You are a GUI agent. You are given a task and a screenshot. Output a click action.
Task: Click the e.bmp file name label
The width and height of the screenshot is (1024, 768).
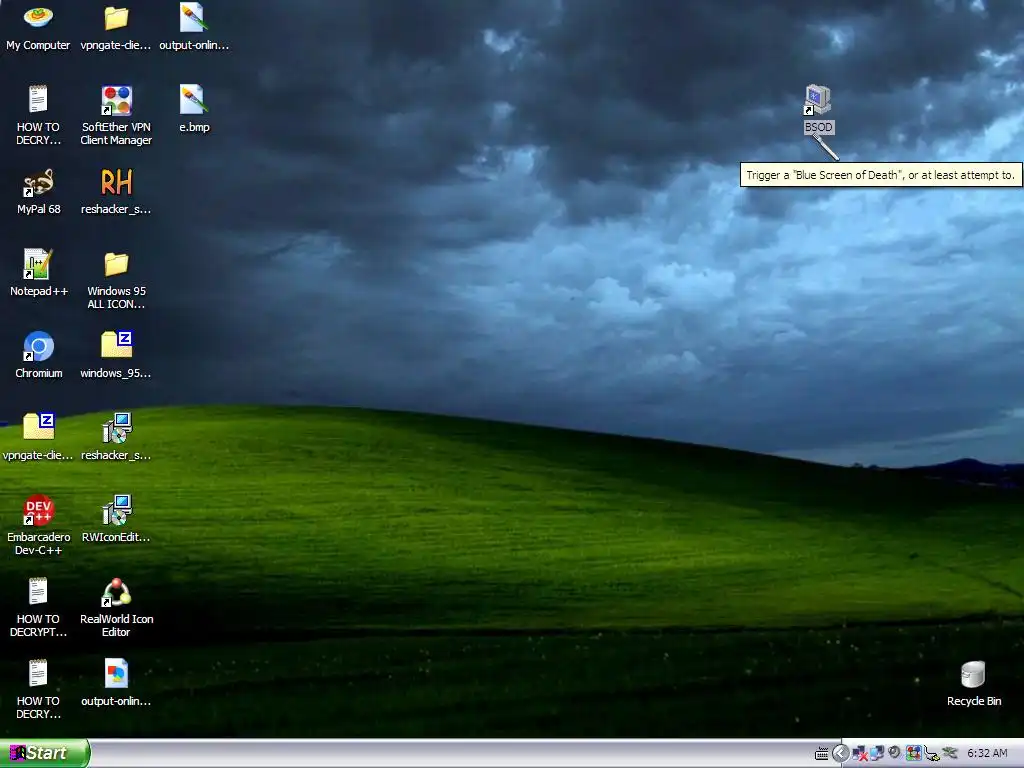coord(195,127)
